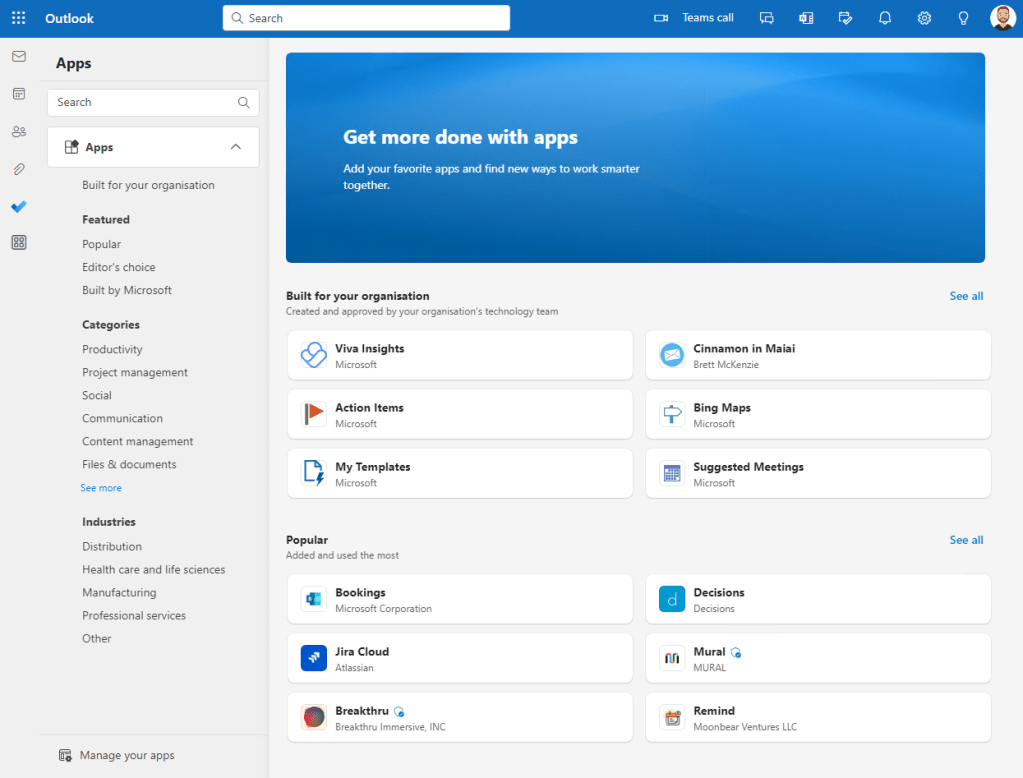Click the Apps panel search field

(x=145, y=102)
